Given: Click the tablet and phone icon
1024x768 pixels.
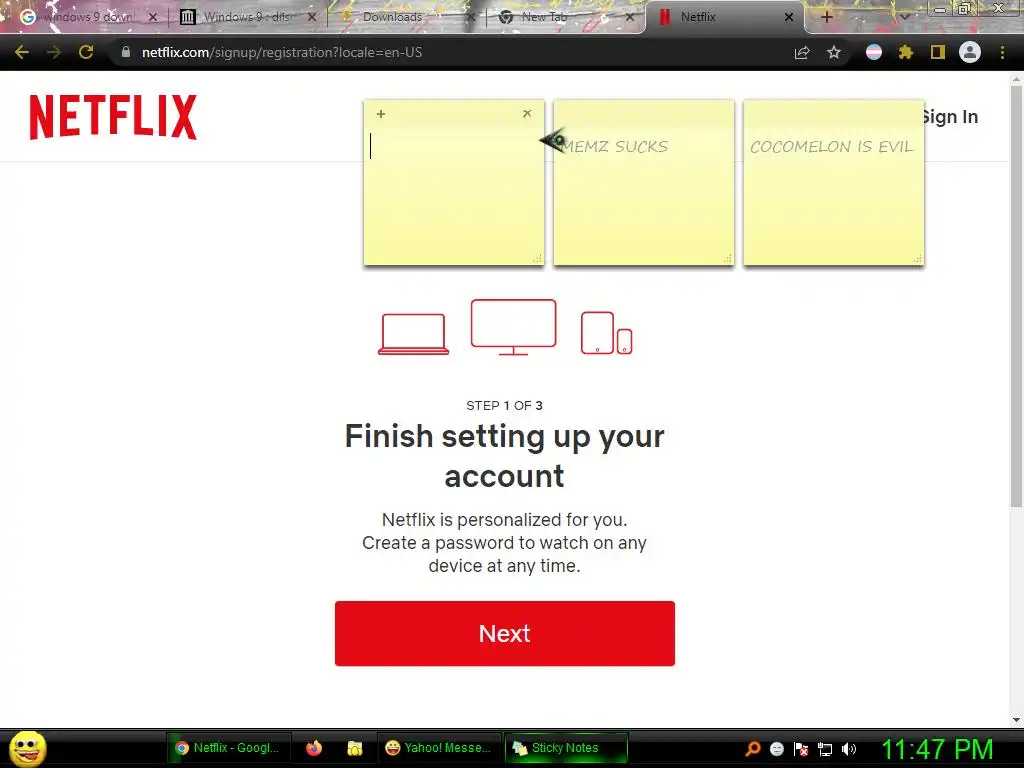Looking at the screenshot, I should [x=607, y=333].
